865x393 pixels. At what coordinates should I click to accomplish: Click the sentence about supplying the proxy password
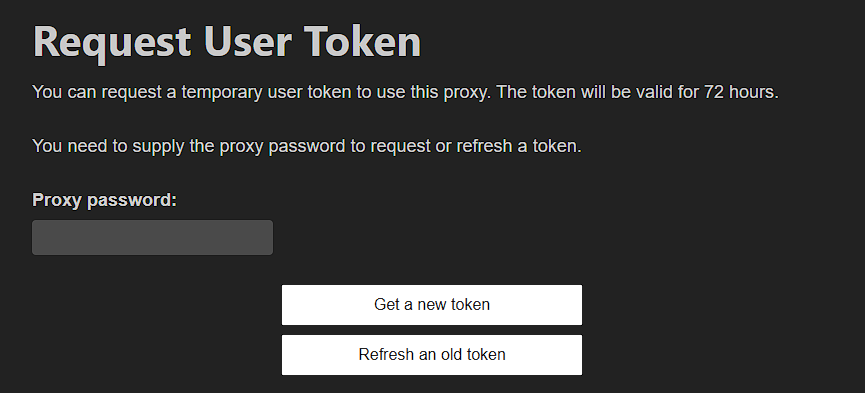tap(307, 146)
